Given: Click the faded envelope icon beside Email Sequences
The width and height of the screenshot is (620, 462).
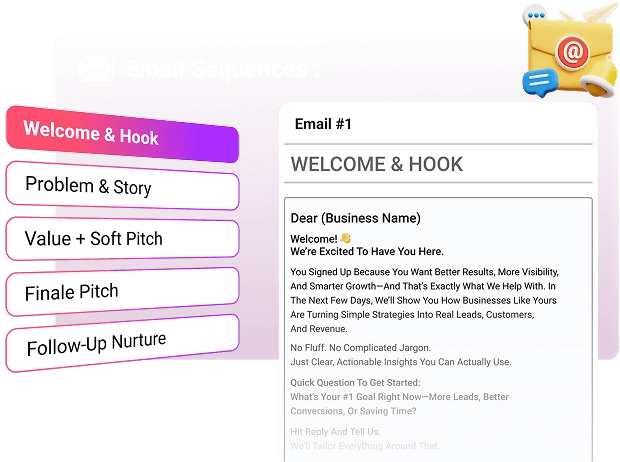Looking at the screenshot, I should (96, 69).
